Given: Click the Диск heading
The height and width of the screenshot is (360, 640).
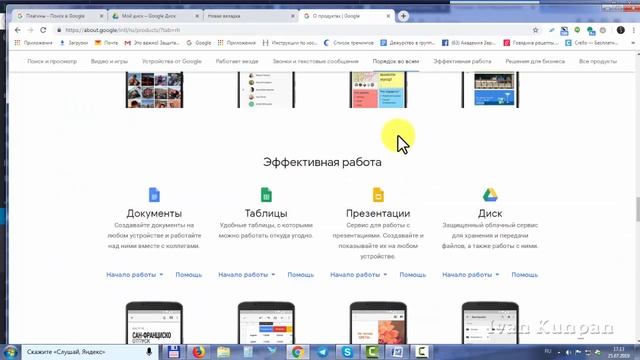Looking at the screenshot, I should tap(490, 213).
